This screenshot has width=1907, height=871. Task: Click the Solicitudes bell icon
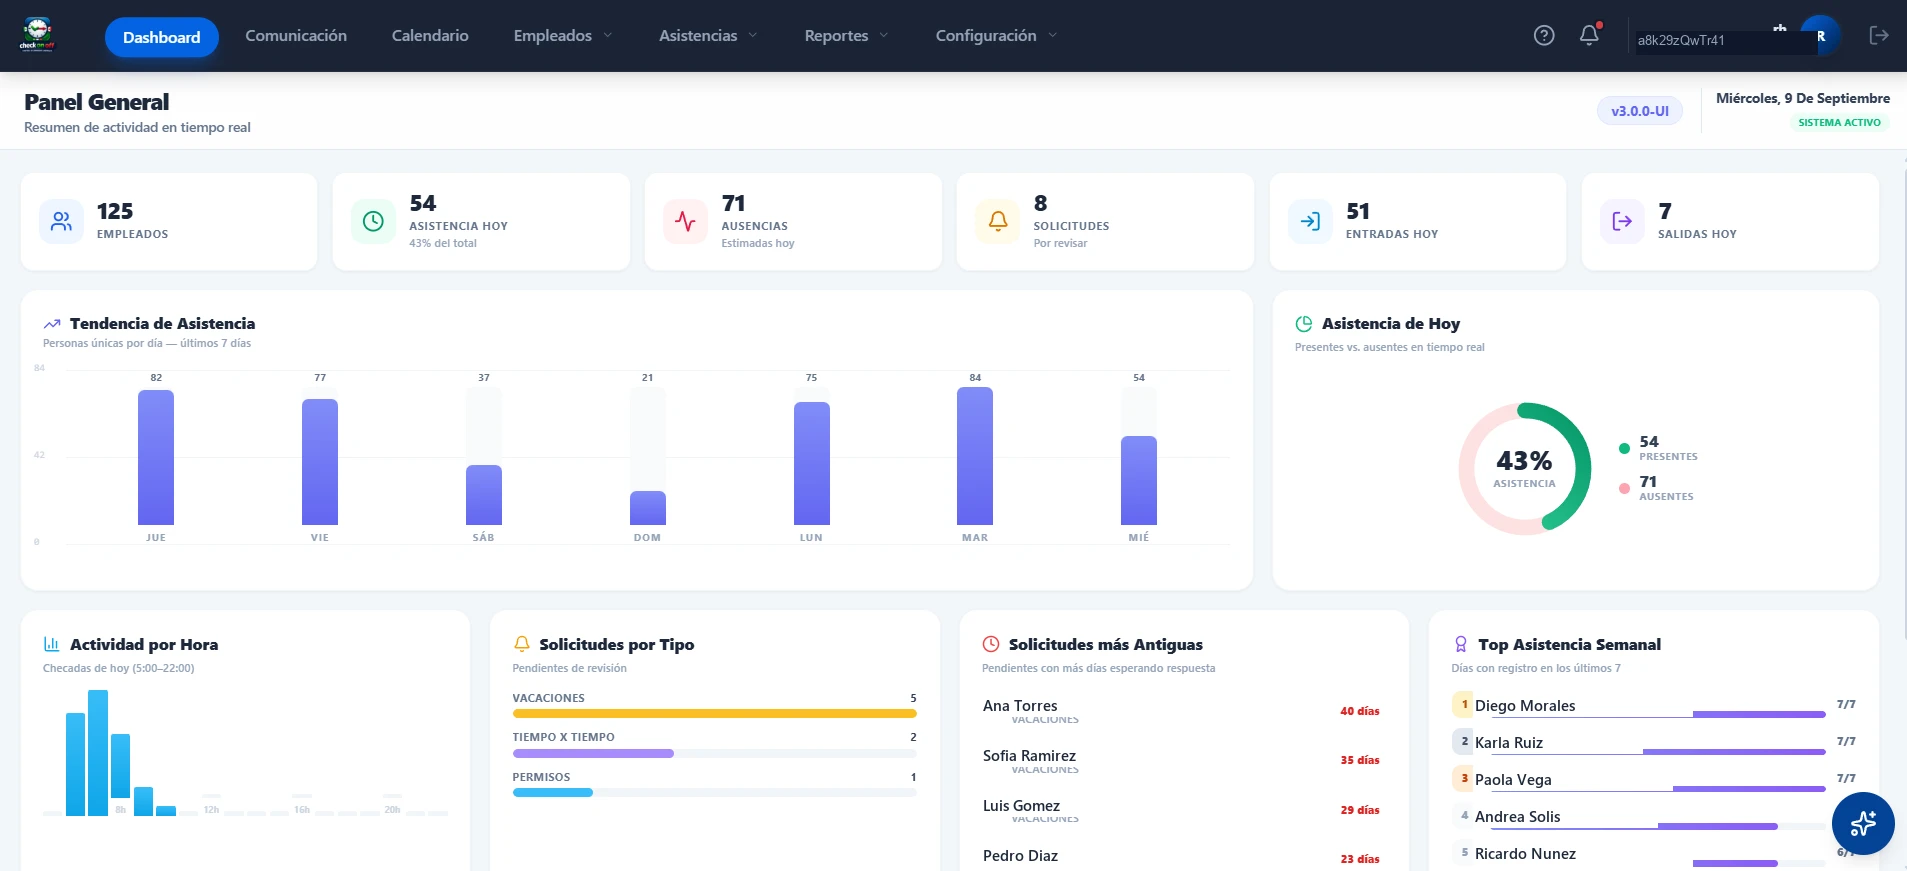(x=998, y=221)
